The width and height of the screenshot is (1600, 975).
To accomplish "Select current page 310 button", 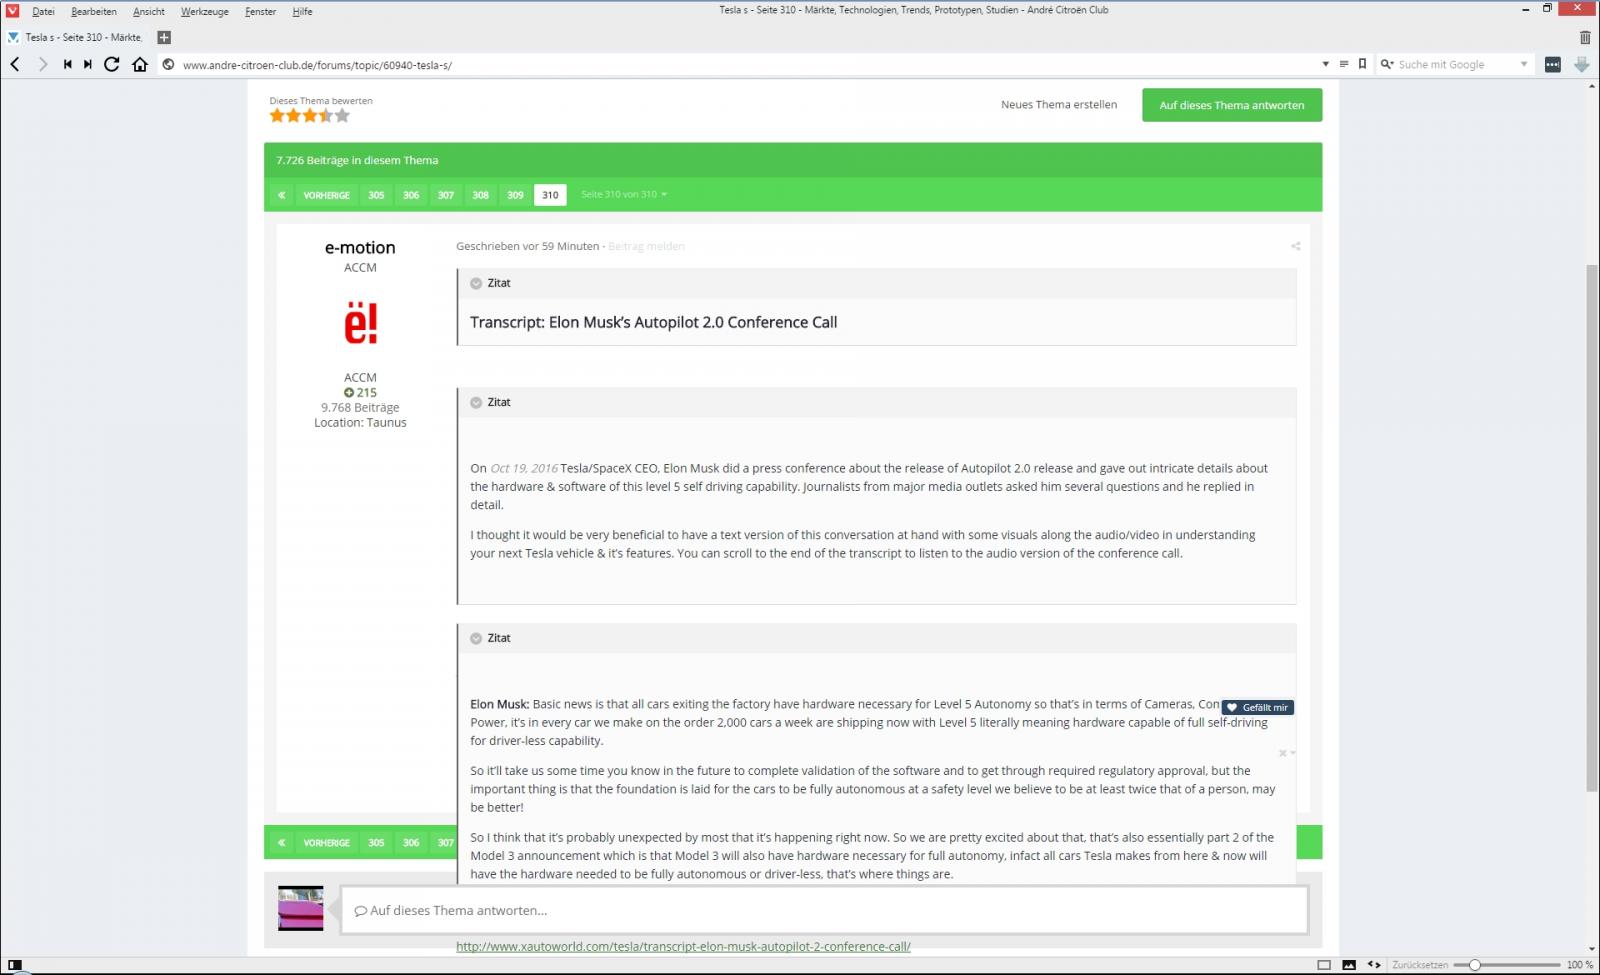I will pyautogui.click(x=550, y=195).
